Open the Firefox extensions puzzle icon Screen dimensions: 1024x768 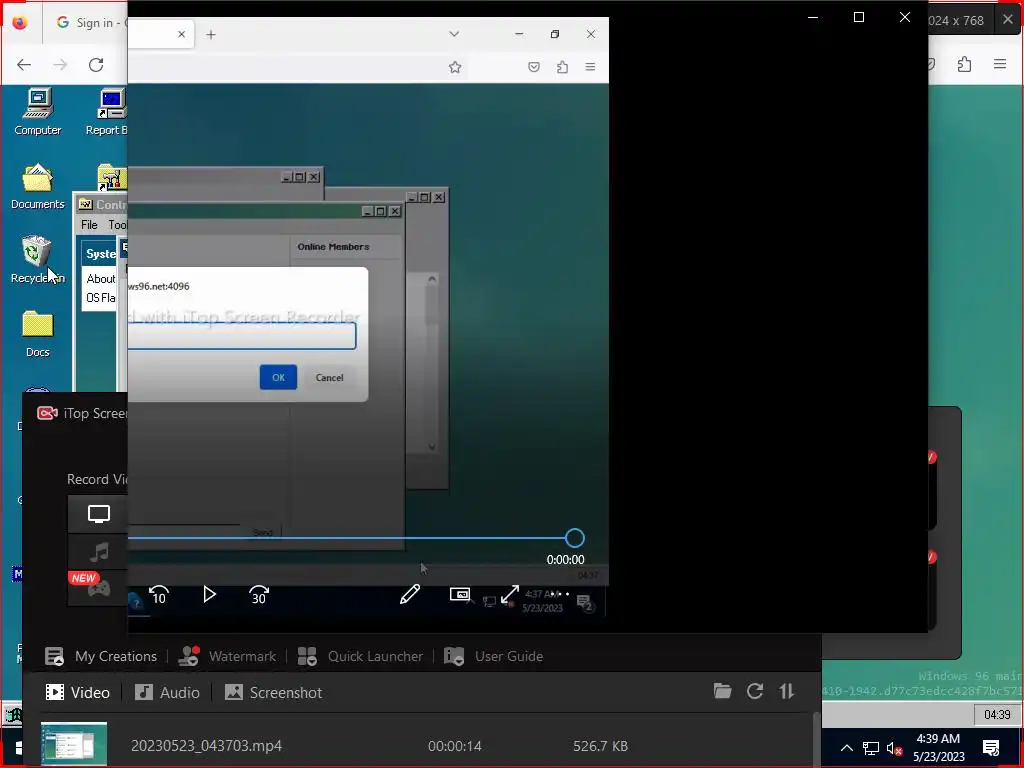point(964,64)
